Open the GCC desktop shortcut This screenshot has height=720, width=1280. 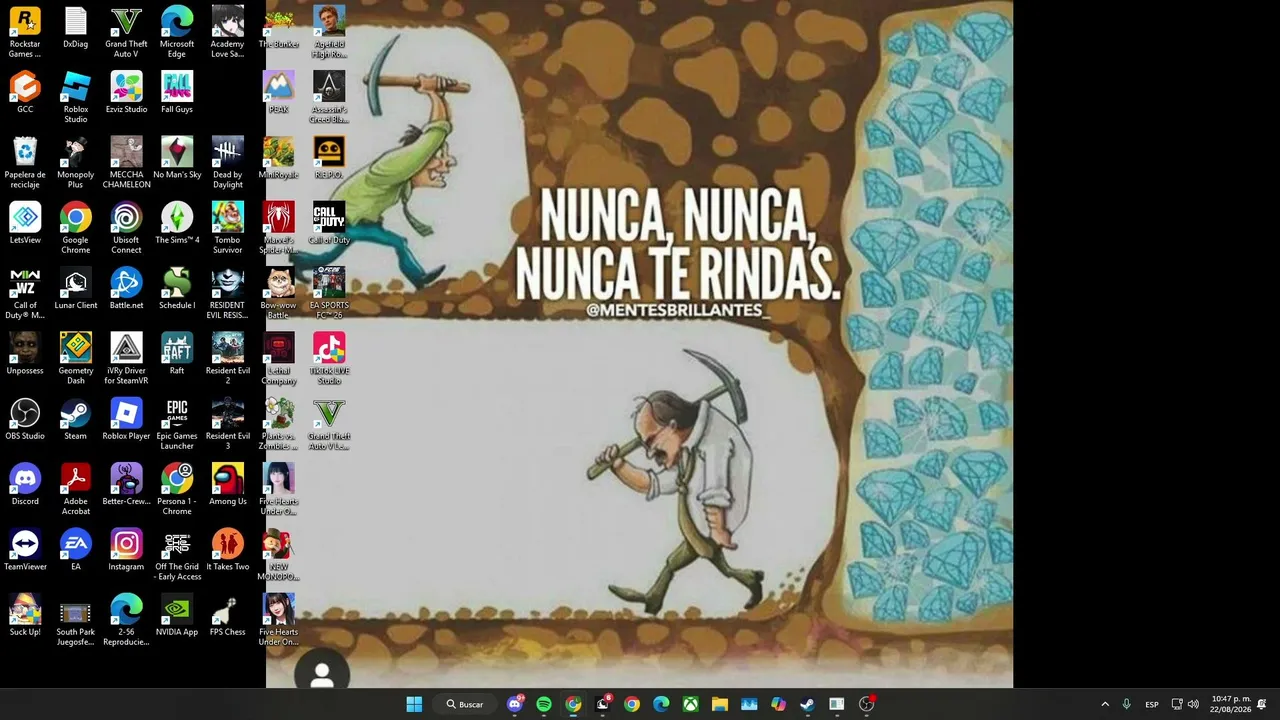25,92
